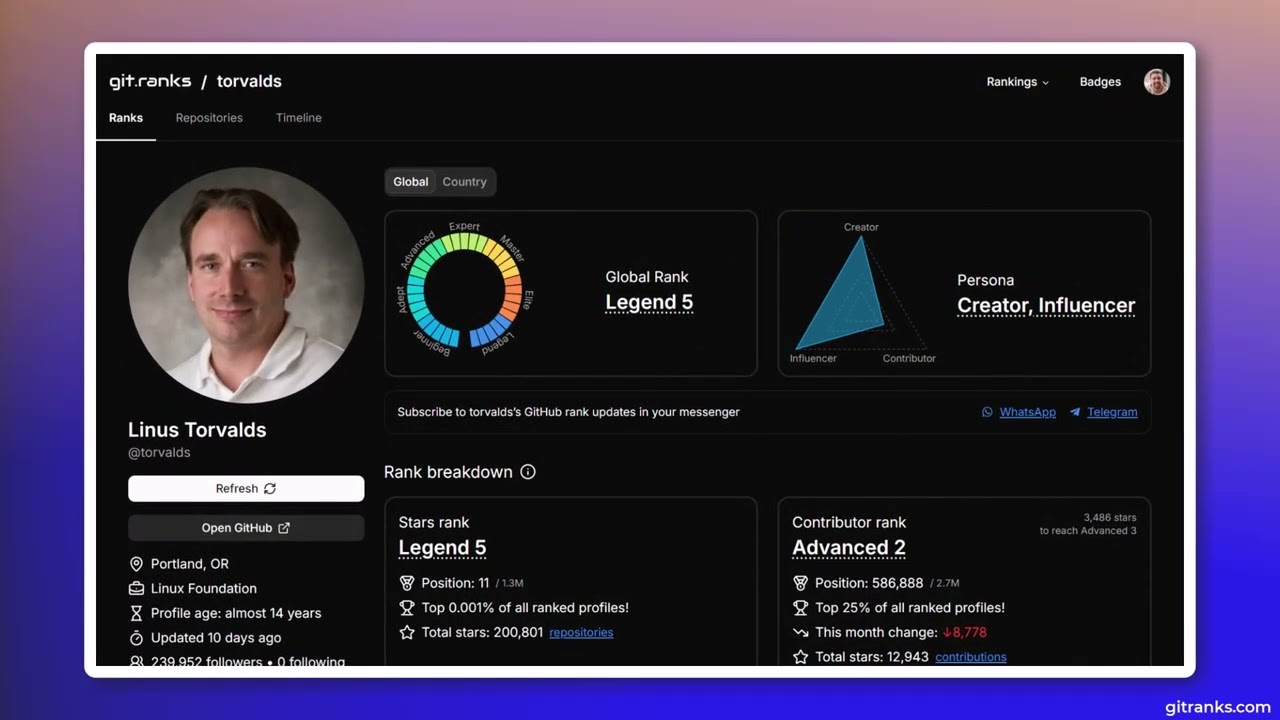Click the WhatsApp icon
Image resolution: width=1280 pixels, height=720 pixels.
(x=987, y=412)
